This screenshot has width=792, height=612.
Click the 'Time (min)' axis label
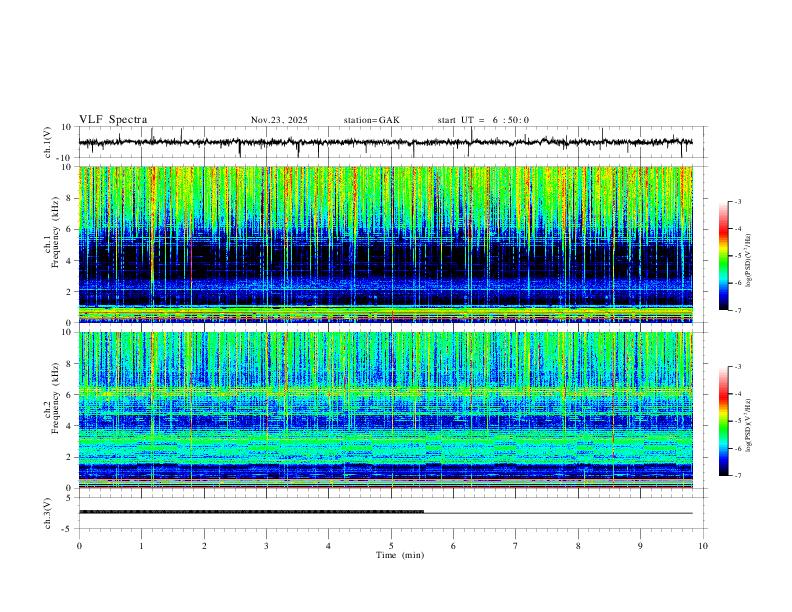(400, 555)
